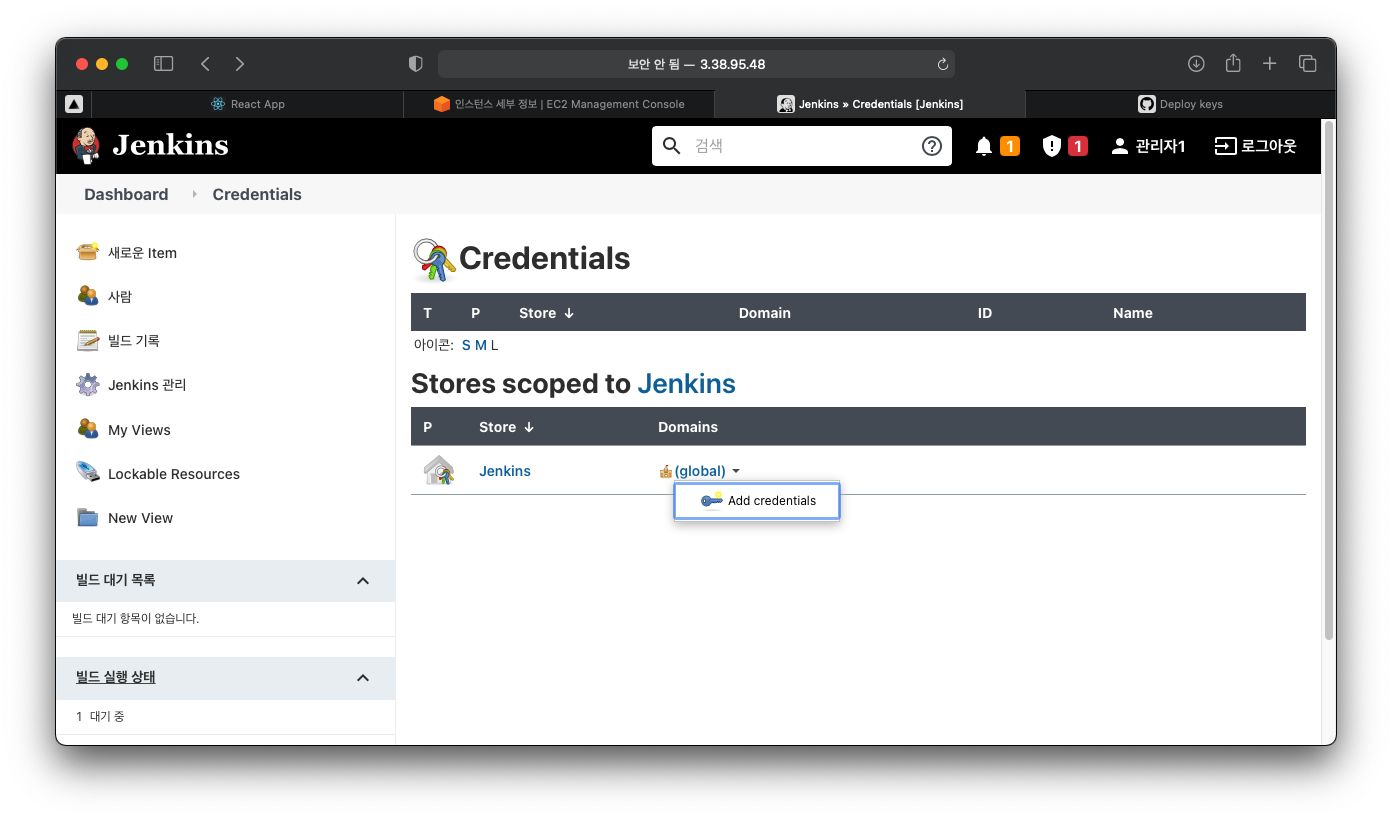Open the Dashboard breadcrumb link

(126, 194)
